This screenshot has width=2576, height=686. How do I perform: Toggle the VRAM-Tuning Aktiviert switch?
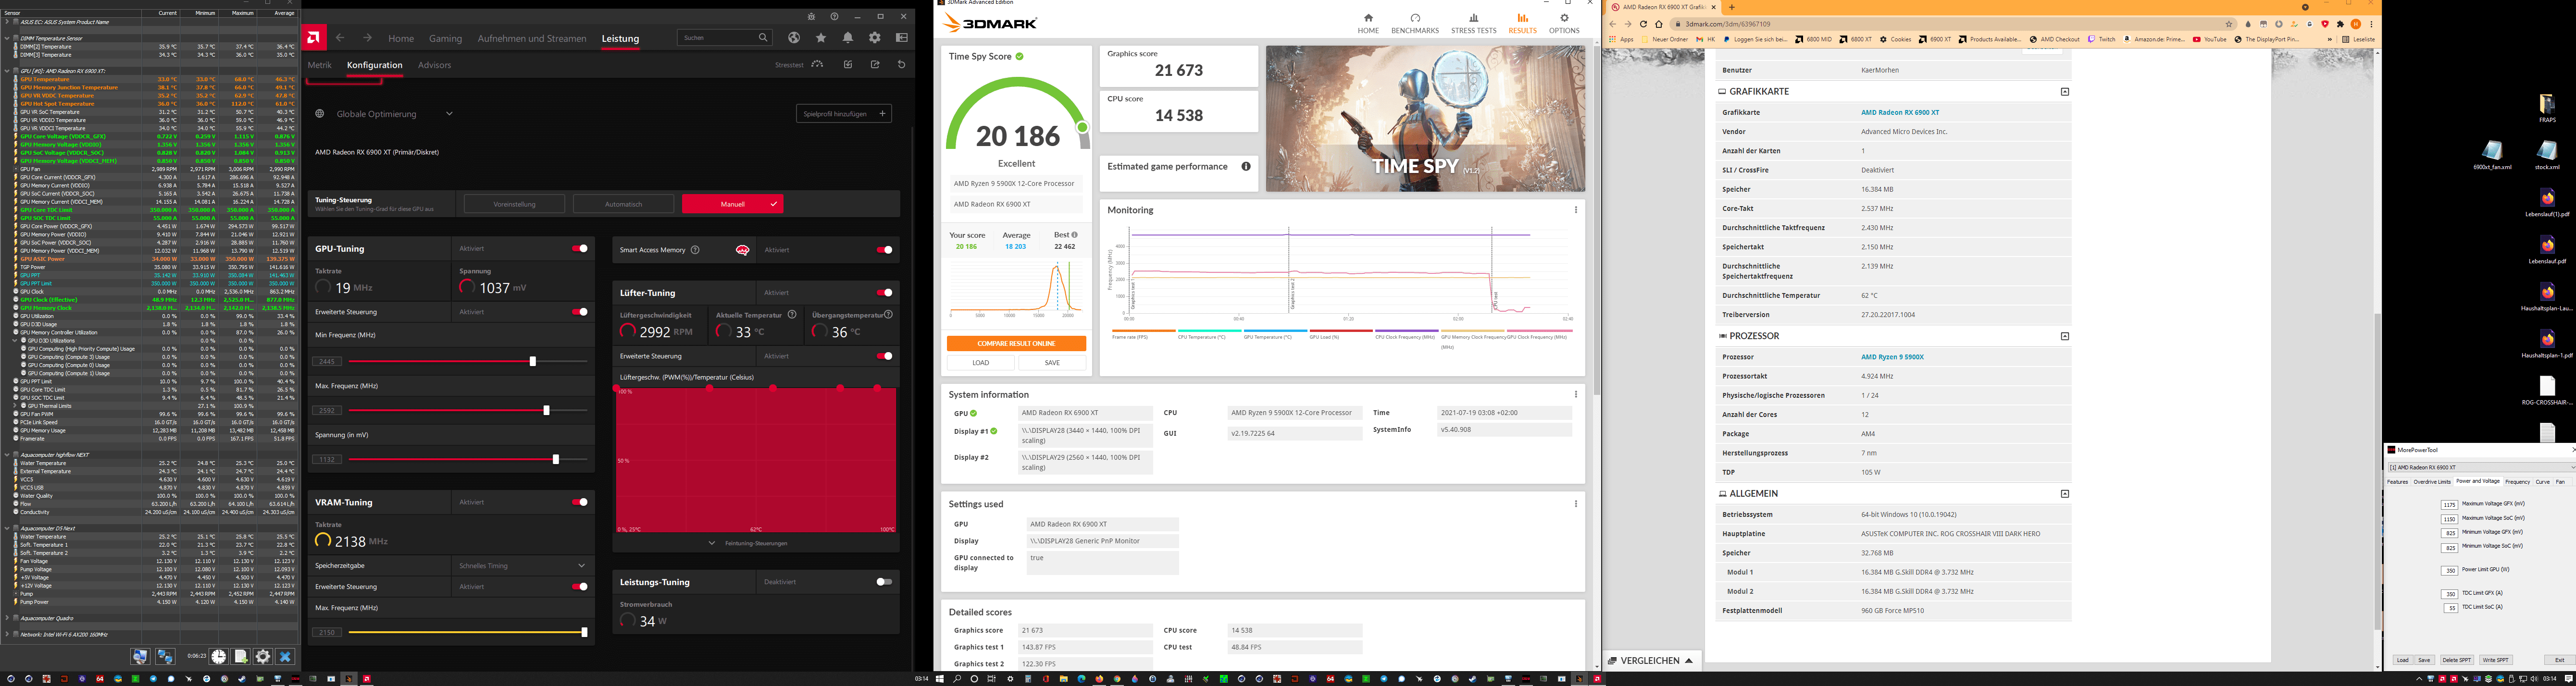pyautogui.click(x=580, y=502)
